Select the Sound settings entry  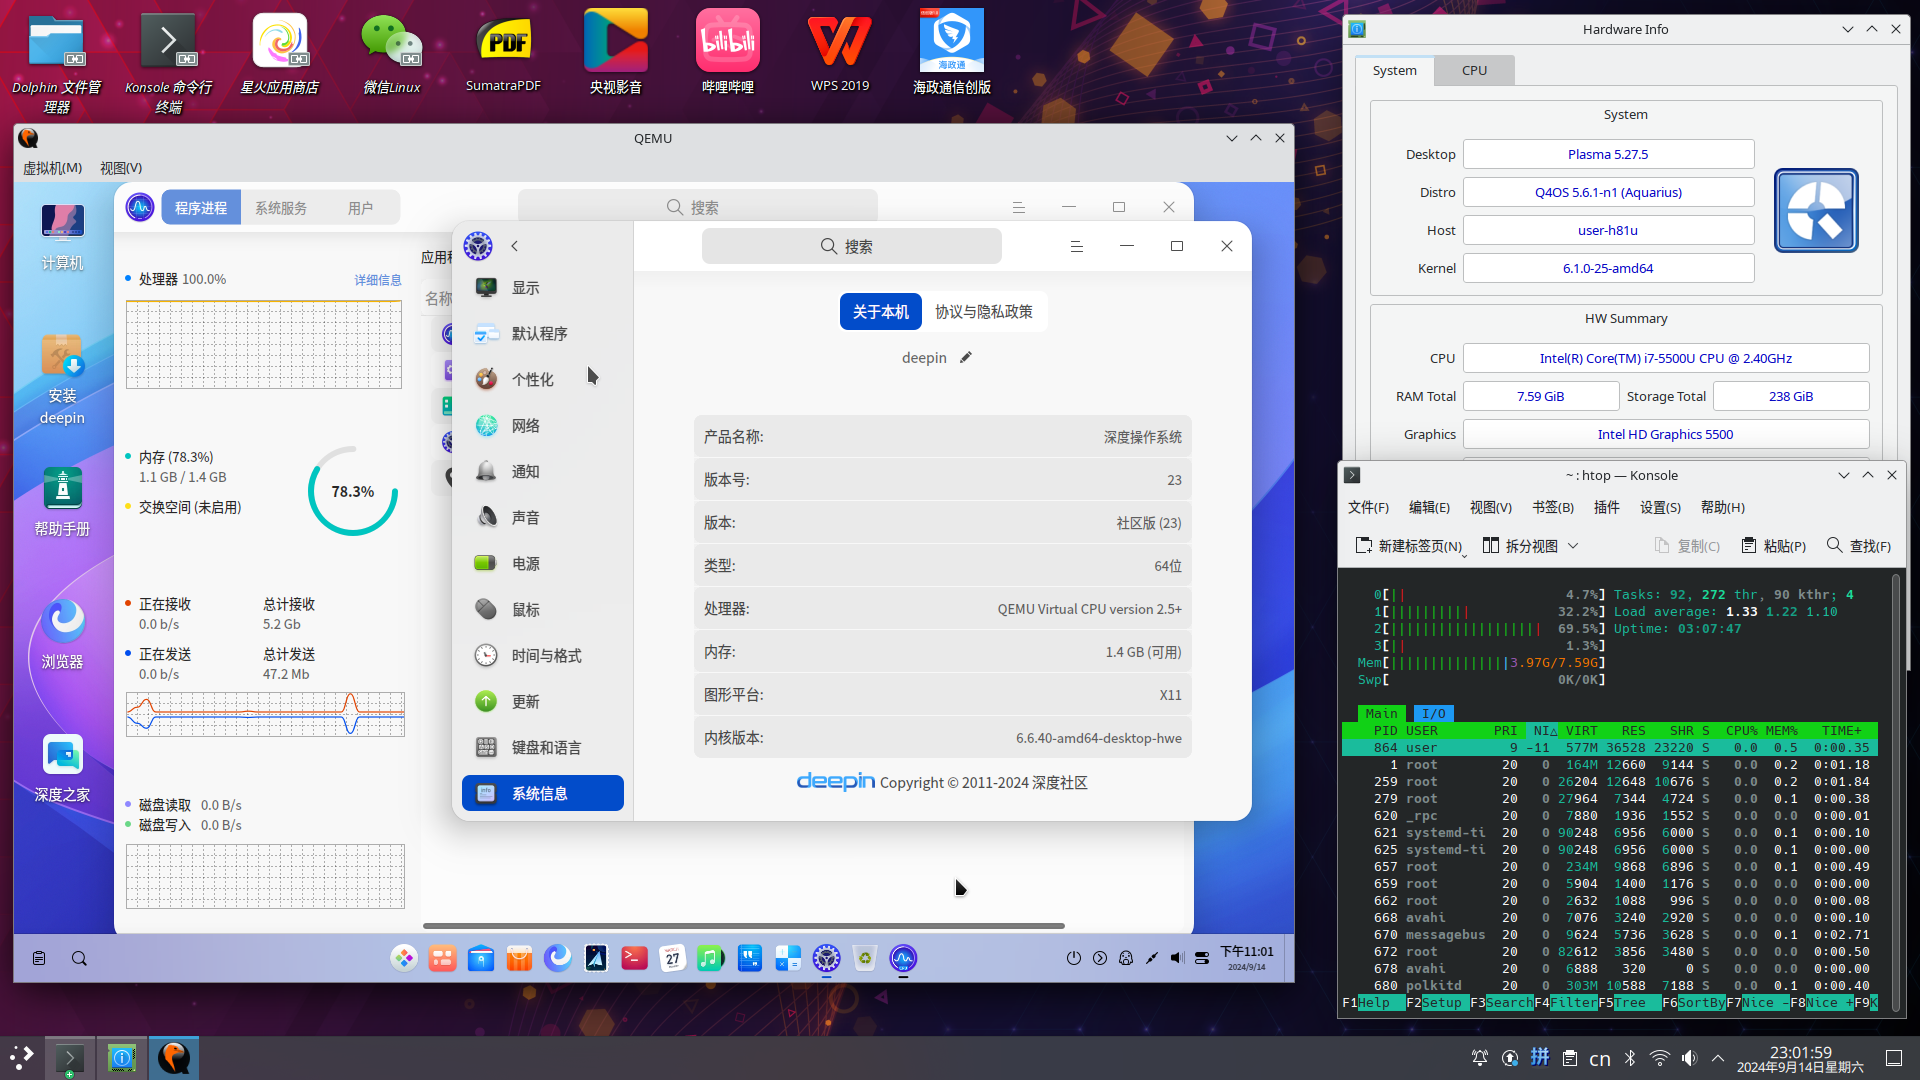coord(525,518)
